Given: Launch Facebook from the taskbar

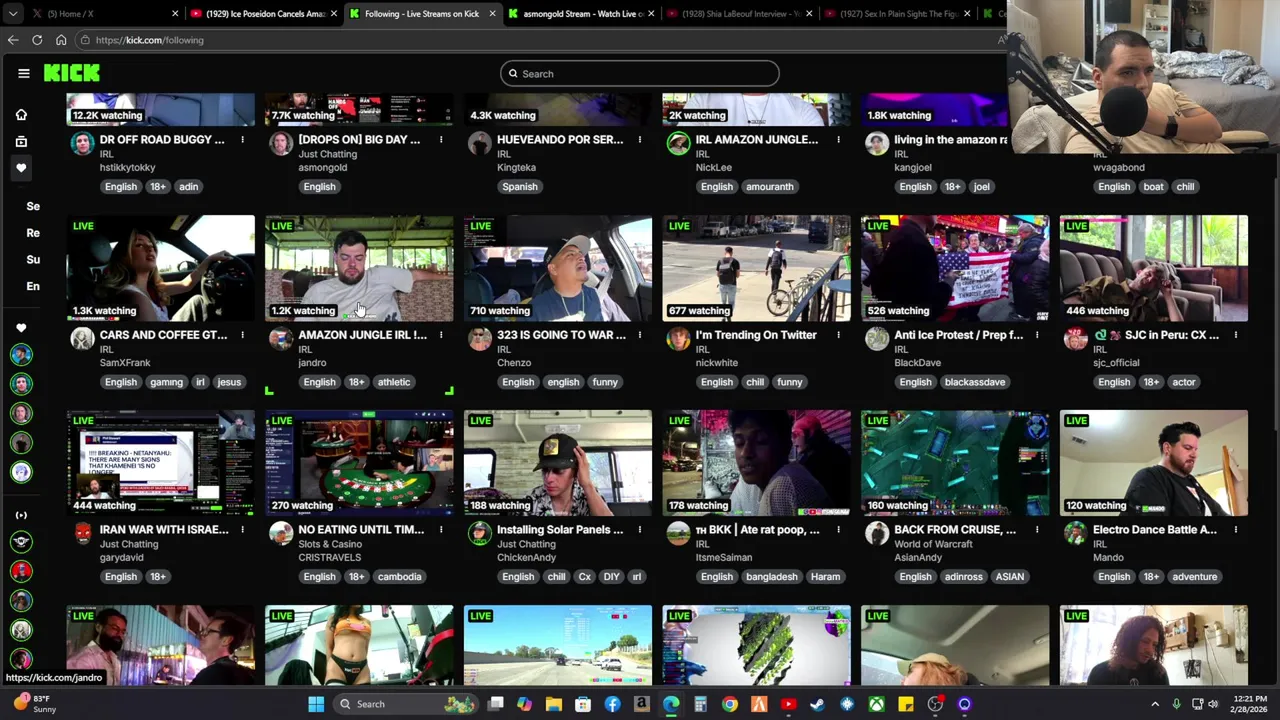Looking at the screenshot, I should coord(612,704).
